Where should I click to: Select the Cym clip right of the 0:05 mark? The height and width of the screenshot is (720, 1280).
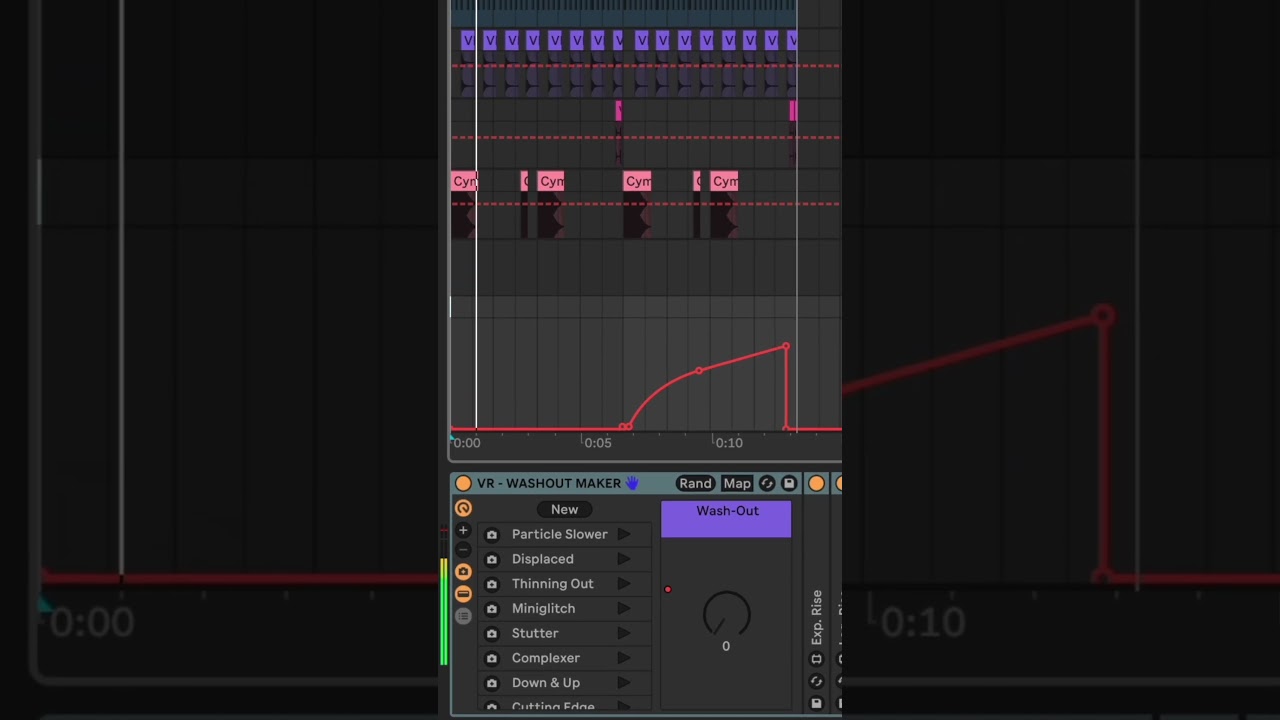[637, 181]
